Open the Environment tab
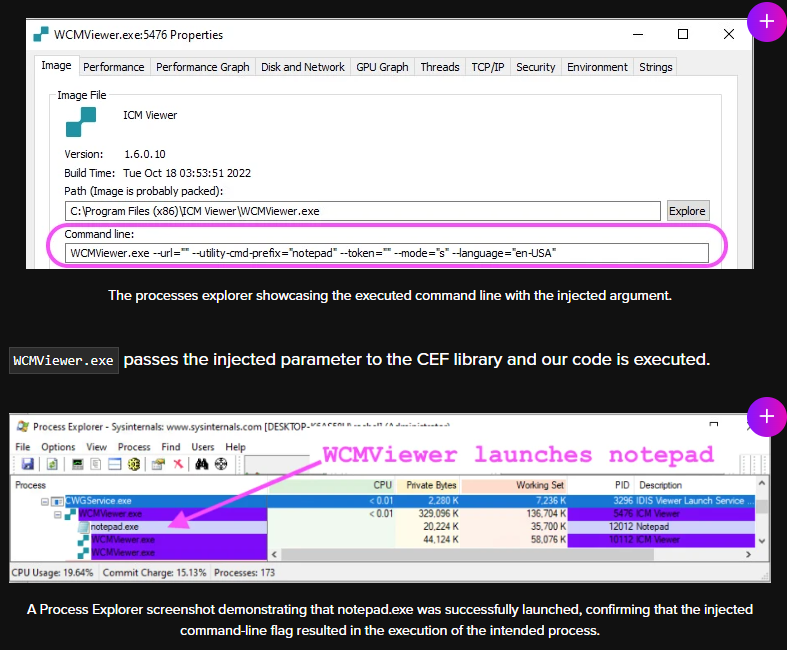 [597, 67]
